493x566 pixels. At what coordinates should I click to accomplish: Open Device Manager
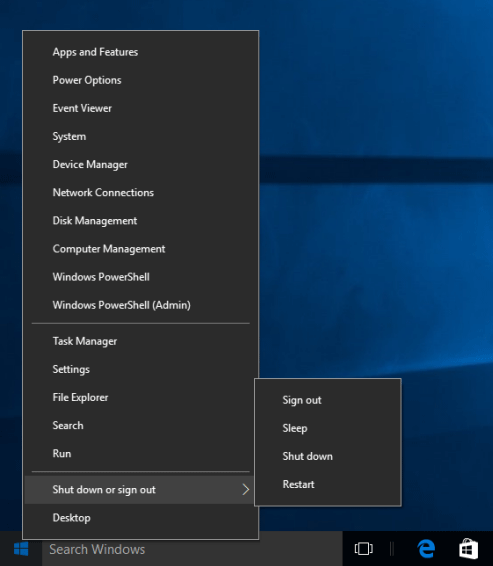click(x=140, y=165)
